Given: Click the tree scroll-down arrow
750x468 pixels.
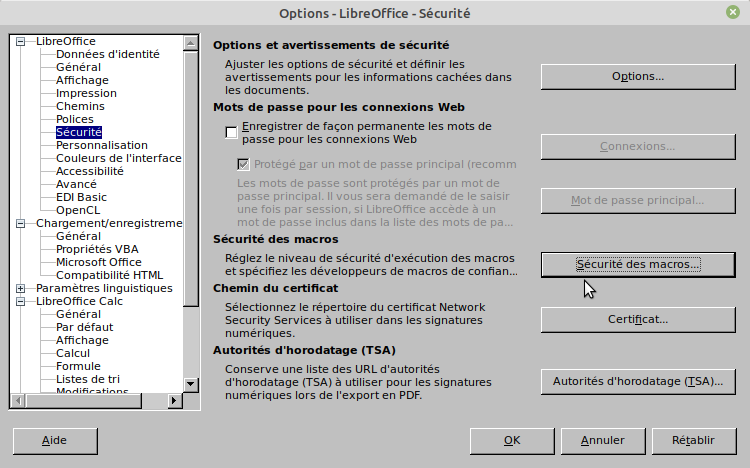Looking at the screenshot, I should pos(191,384).
